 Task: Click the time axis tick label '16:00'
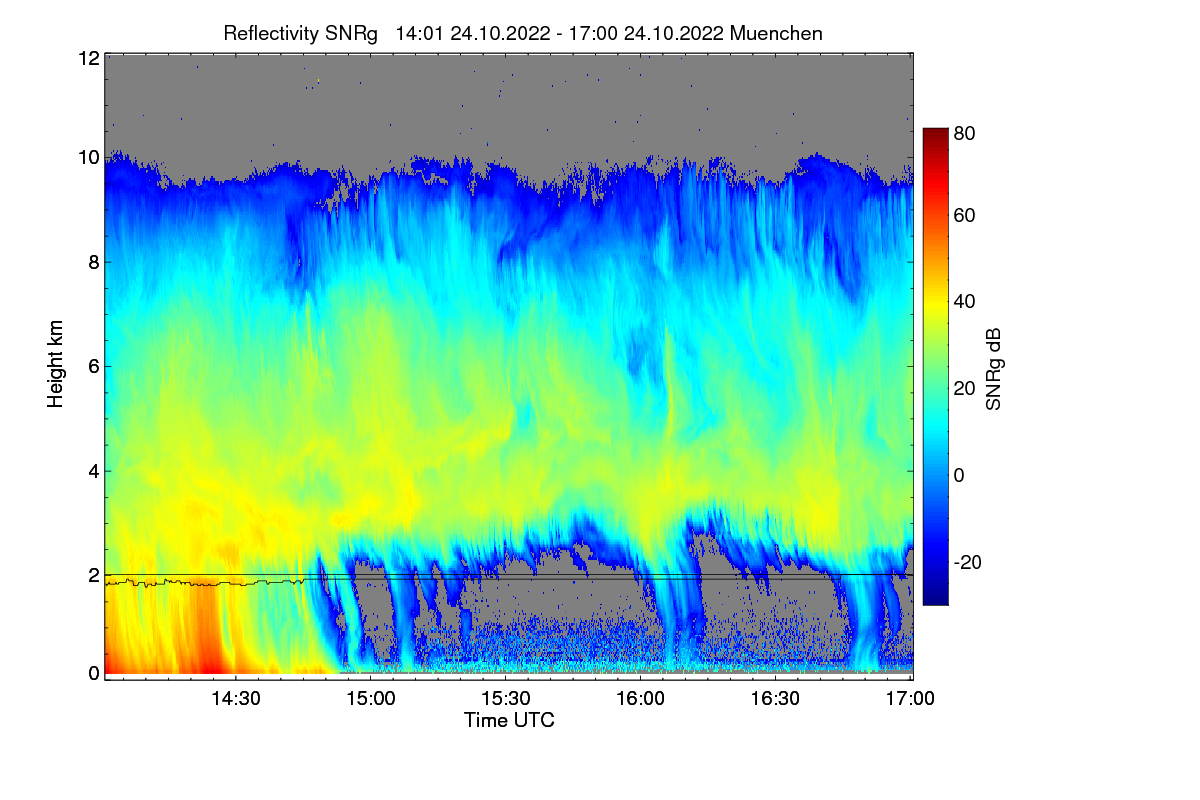click(641, 698)
